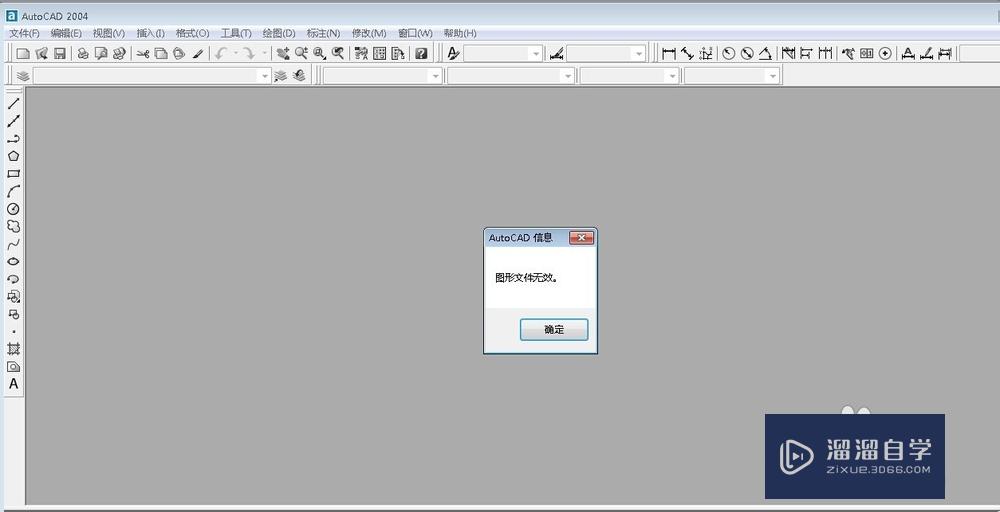Click 确定 in AutoCAD 信息 dialog
This screenshot has height=512, width=1000.
(554, 330)
